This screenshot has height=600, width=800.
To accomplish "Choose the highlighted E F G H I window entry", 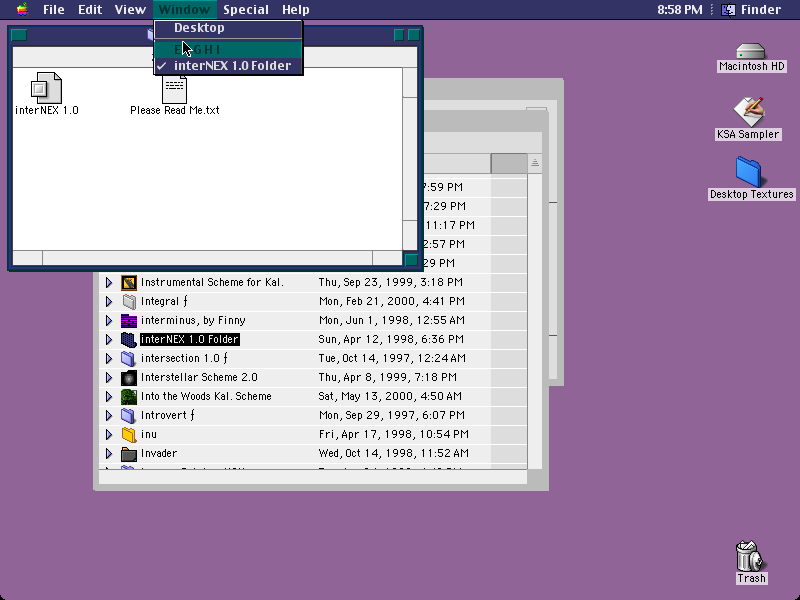I will click(x=229, y=49).
